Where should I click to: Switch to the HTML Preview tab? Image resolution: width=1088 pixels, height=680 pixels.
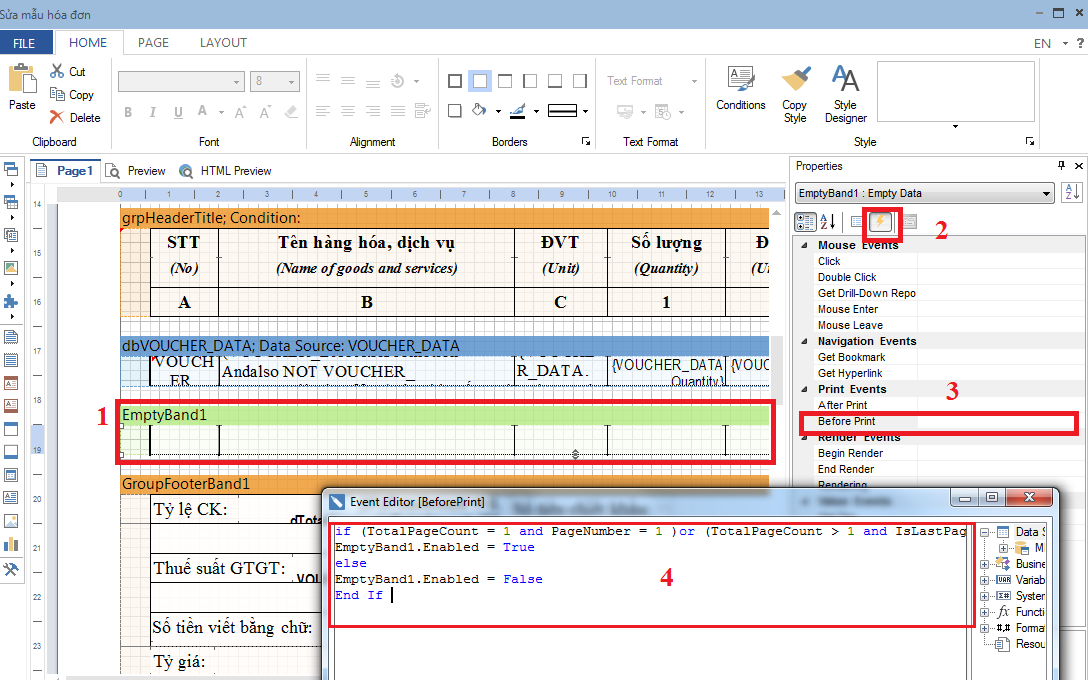pos(226,171)
